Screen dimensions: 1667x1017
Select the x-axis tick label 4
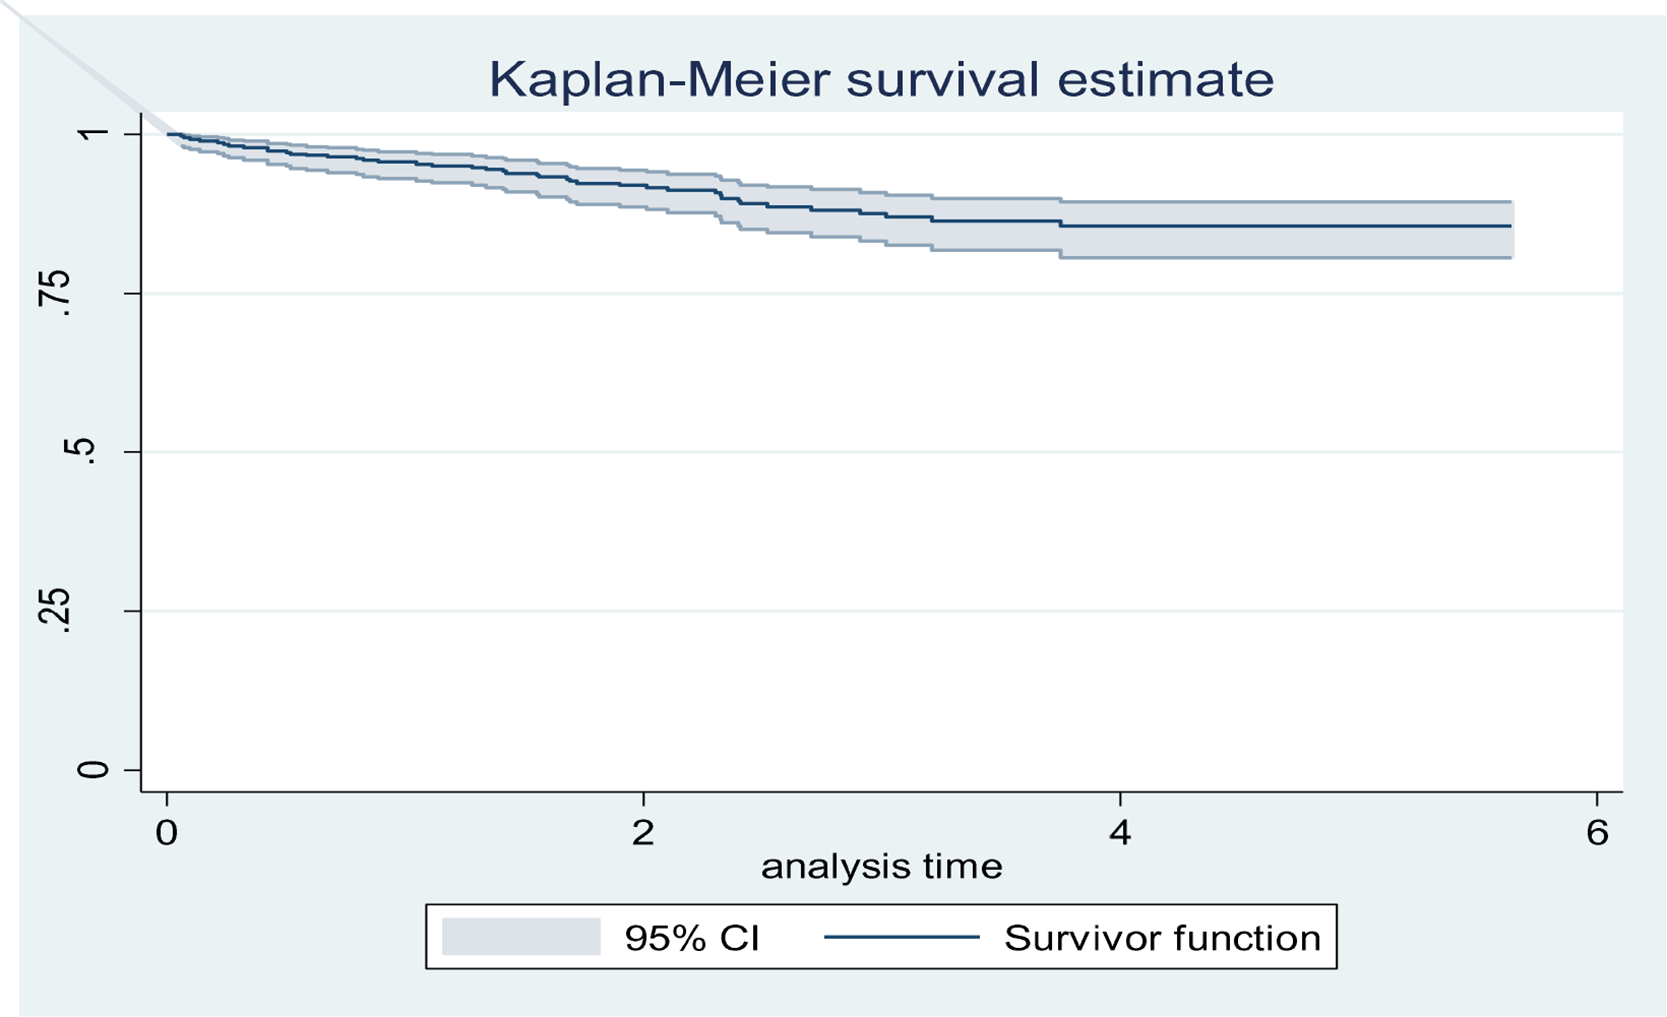click(x=1120, y=833)
